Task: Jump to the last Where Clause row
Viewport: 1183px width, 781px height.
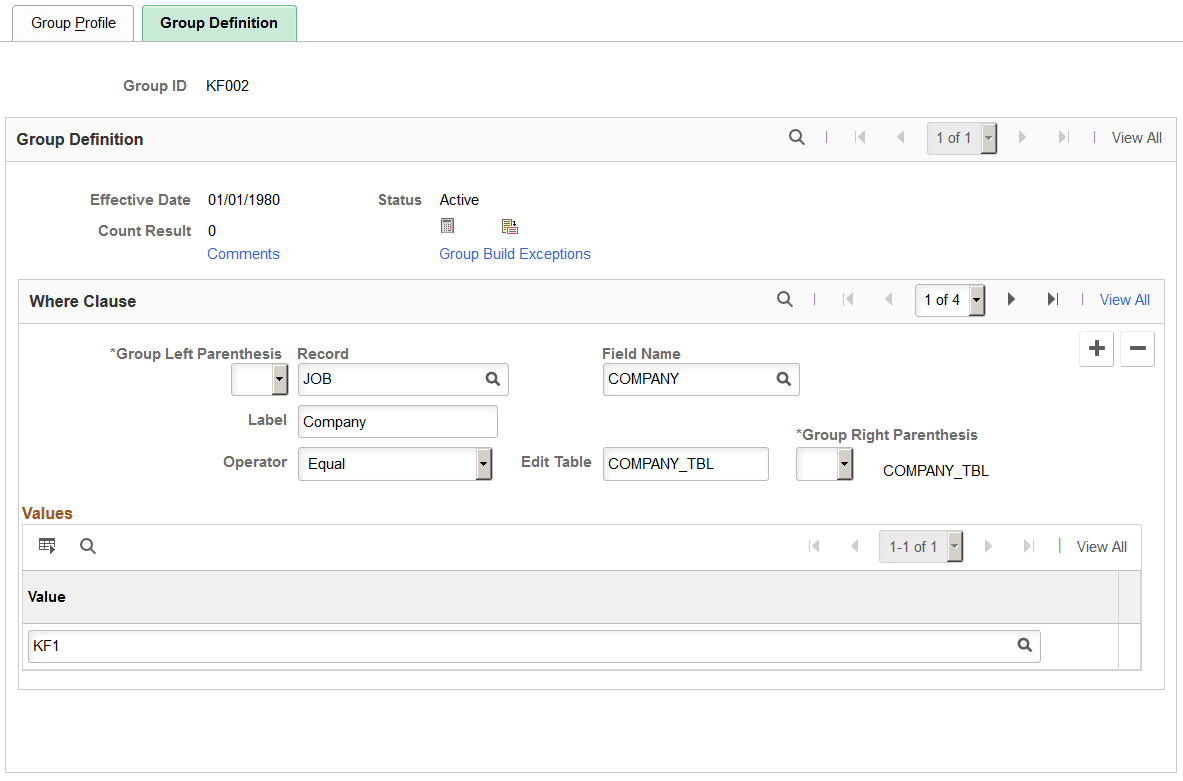Action: click(x=1052, y=299)
